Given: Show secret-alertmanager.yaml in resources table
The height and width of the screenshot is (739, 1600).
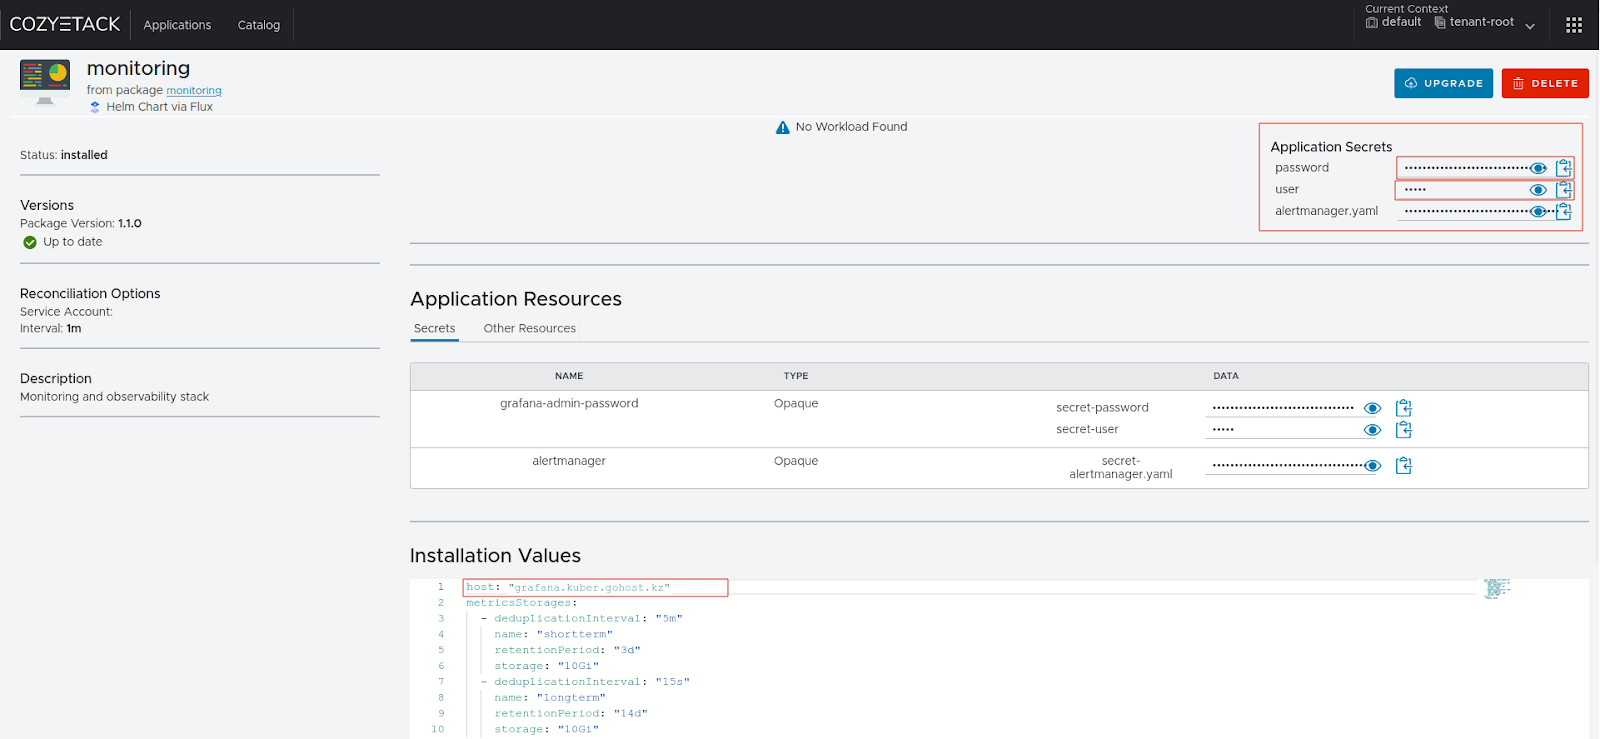Looking at the screenshot, I should [x=1373, y=466].
